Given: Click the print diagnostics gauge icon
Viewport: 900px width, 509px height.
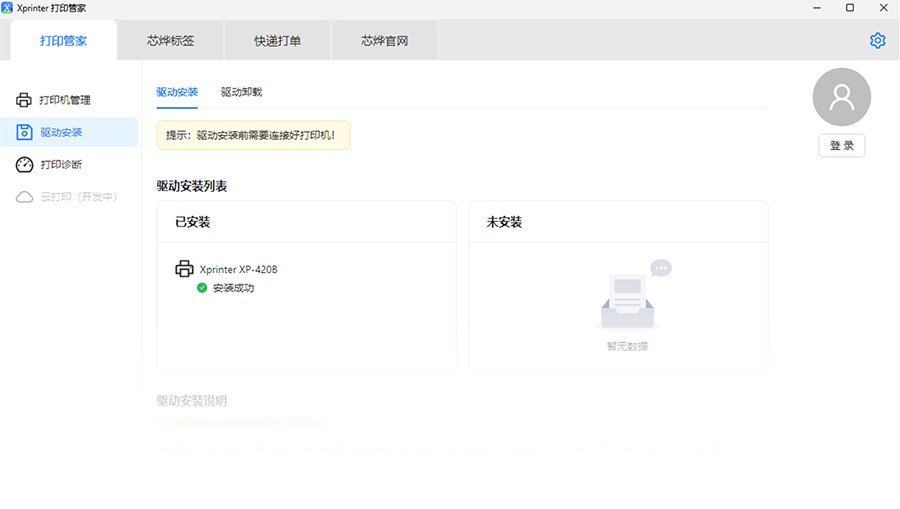Looking at the screenshot, I should tap(24, 164).
